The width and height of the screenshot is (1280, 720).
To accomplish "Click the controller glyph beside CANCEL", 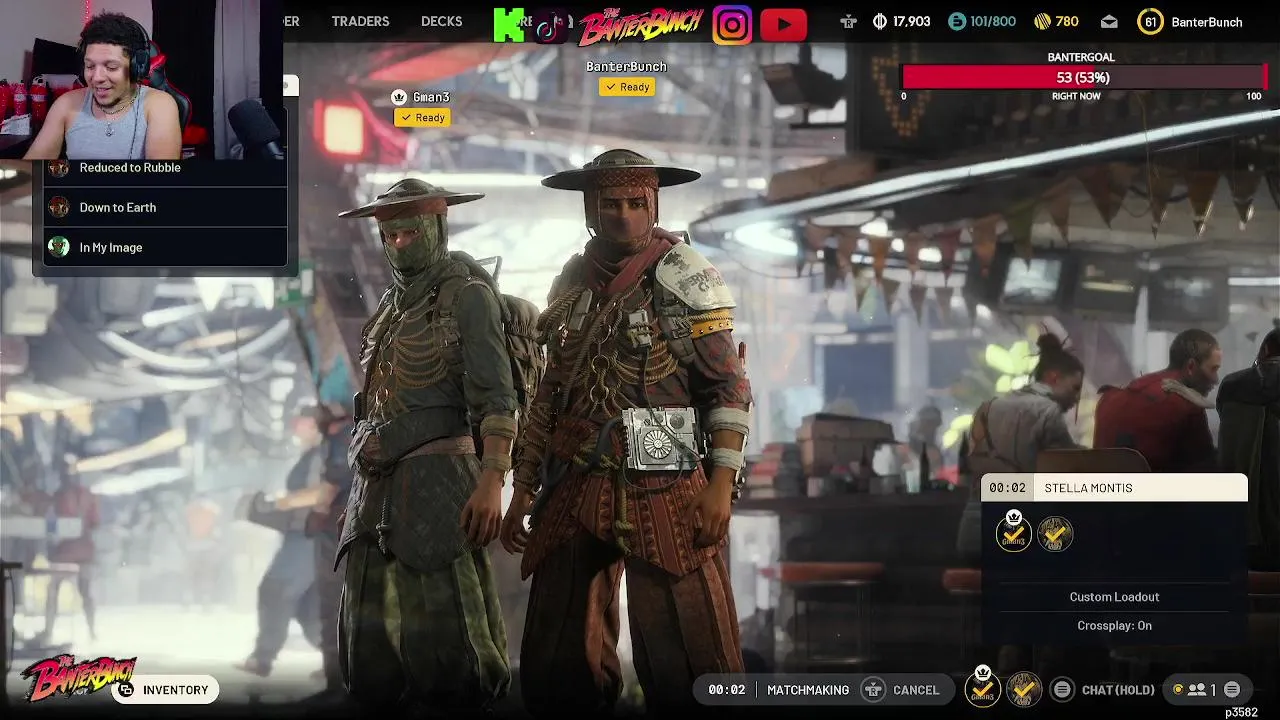I will (x=874, y=690).
